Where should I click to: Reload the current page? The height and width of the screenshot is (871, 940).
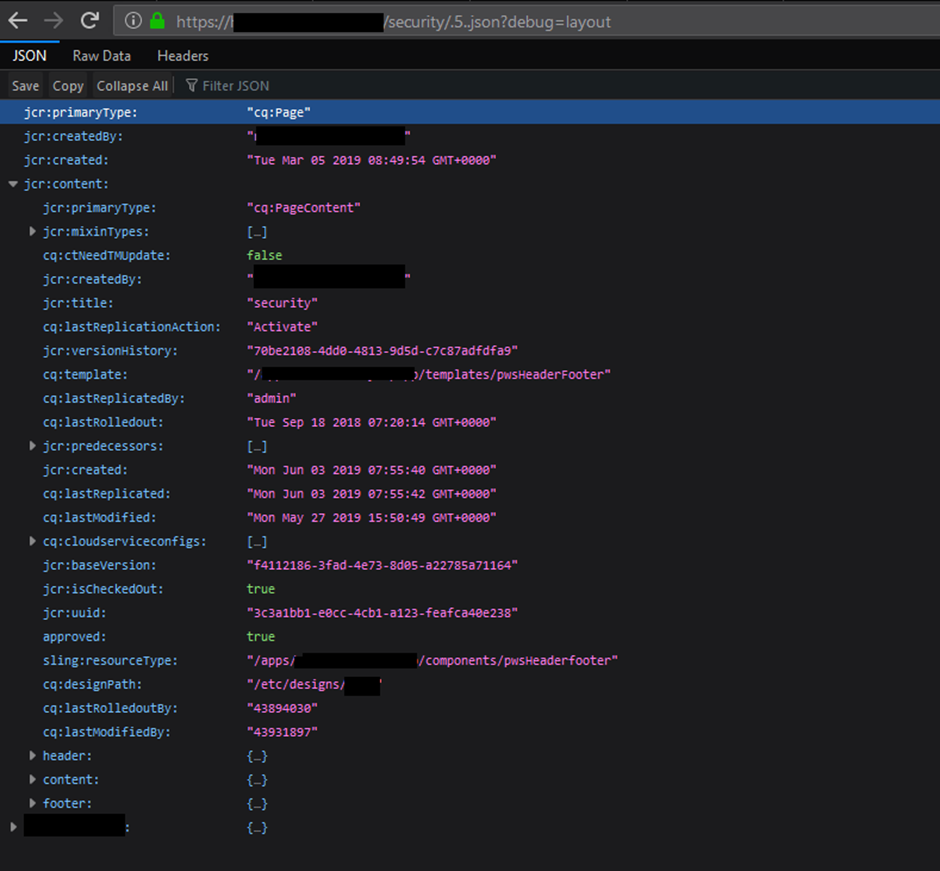tap(90, 20)
